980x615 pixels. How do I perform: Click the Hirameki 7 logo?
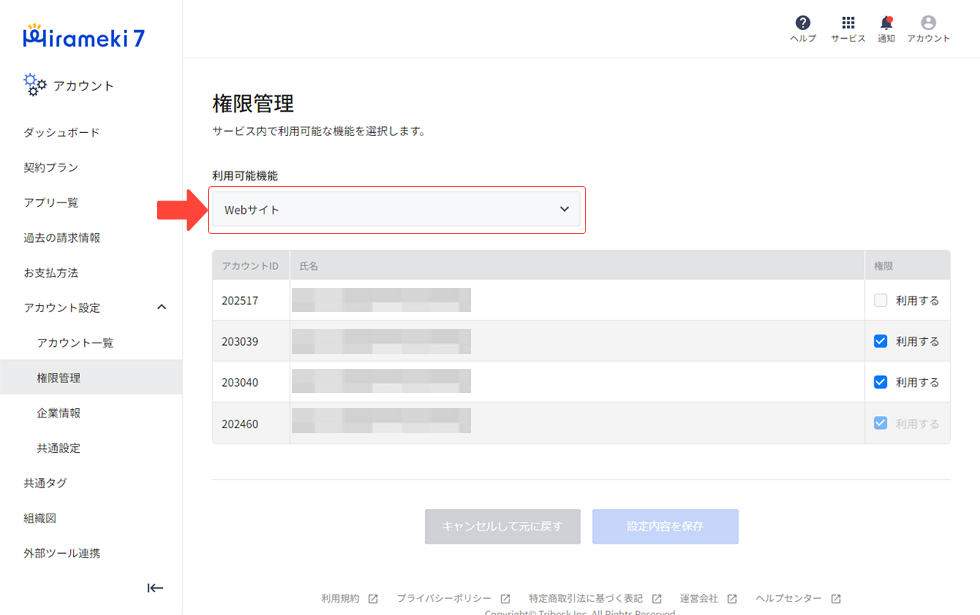(x=84, y=37)
